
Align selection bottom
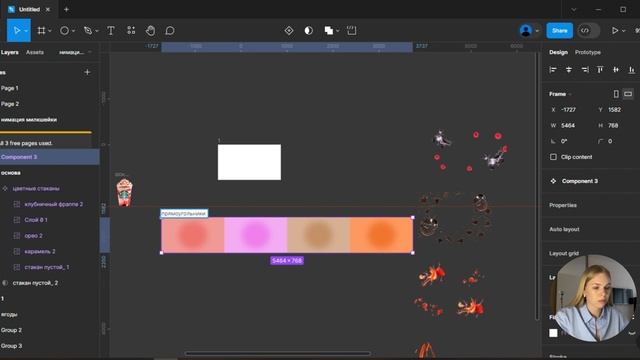click(x=631, y=70)
